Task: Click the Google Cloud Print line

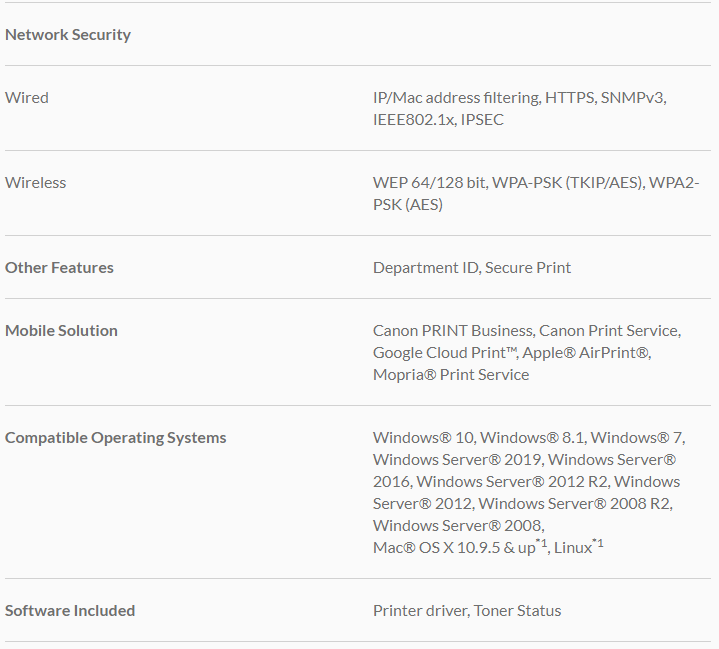Action: tap(512, 353)
